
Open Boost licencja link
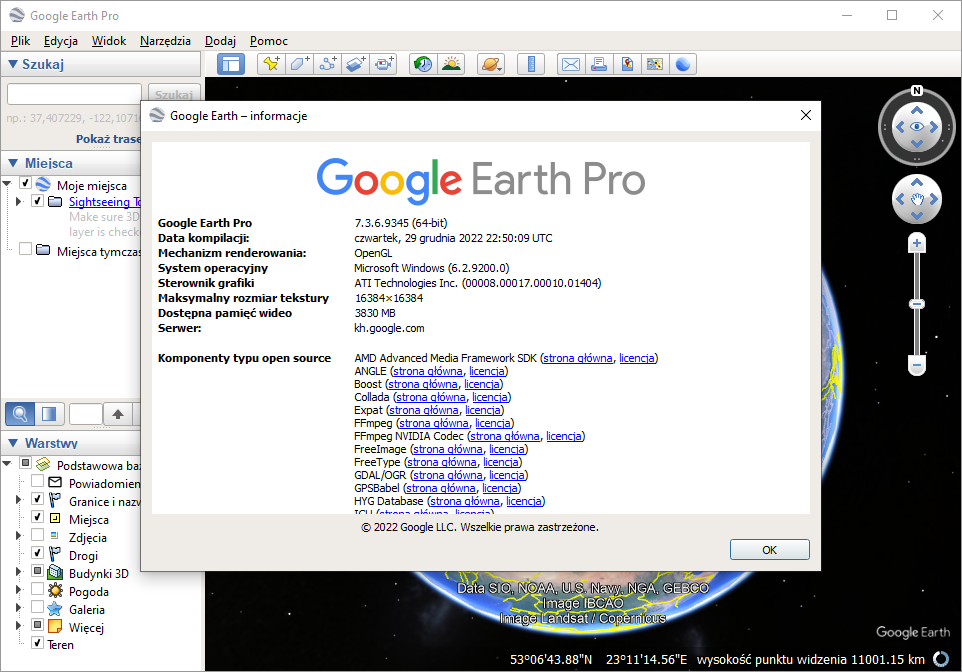tap(482, 384)
